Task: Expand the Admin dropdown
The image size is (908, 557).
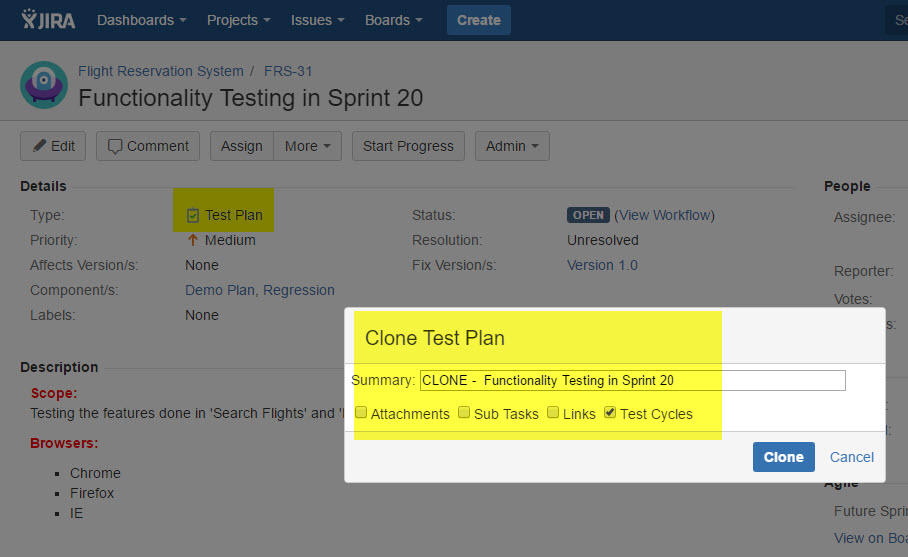Action: point(512,146)
